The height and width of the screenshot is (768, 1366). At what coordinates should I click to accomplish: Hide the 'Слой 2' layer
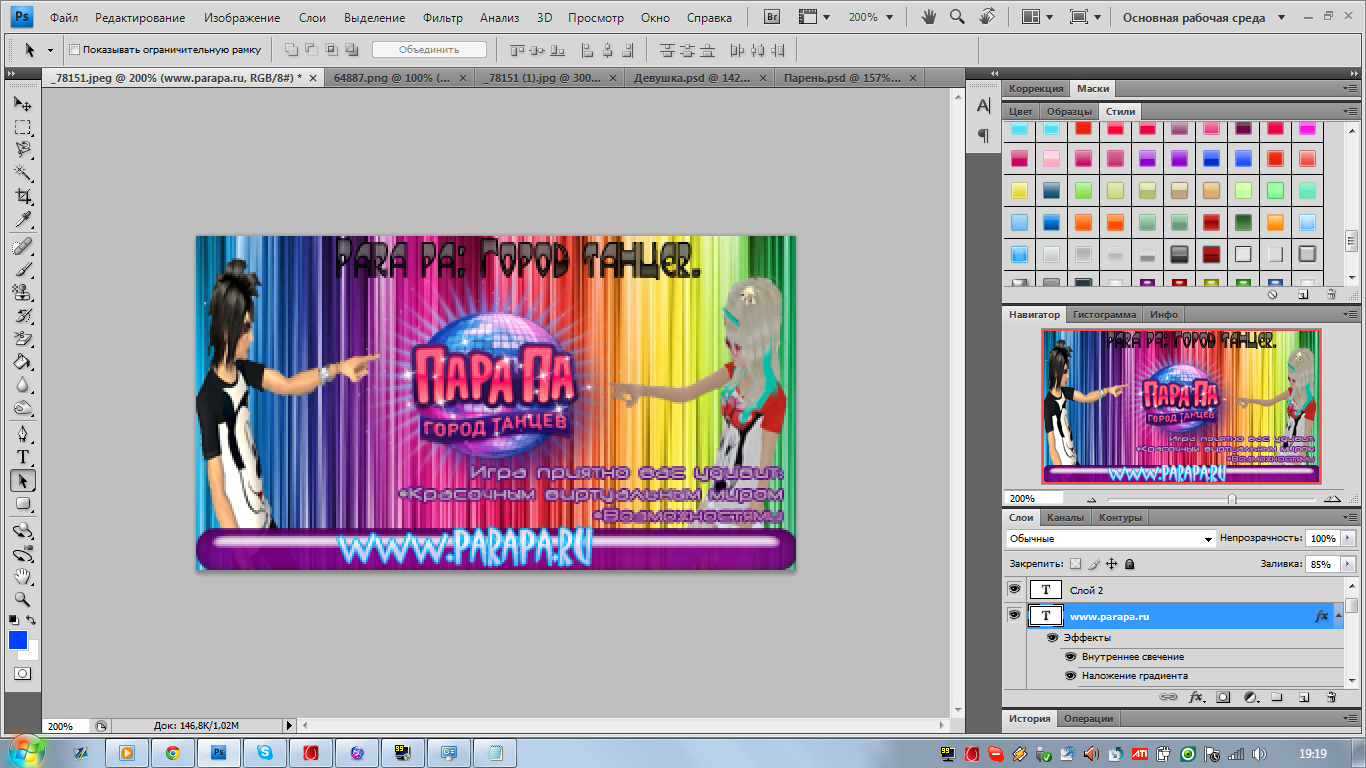[1015, 590]
